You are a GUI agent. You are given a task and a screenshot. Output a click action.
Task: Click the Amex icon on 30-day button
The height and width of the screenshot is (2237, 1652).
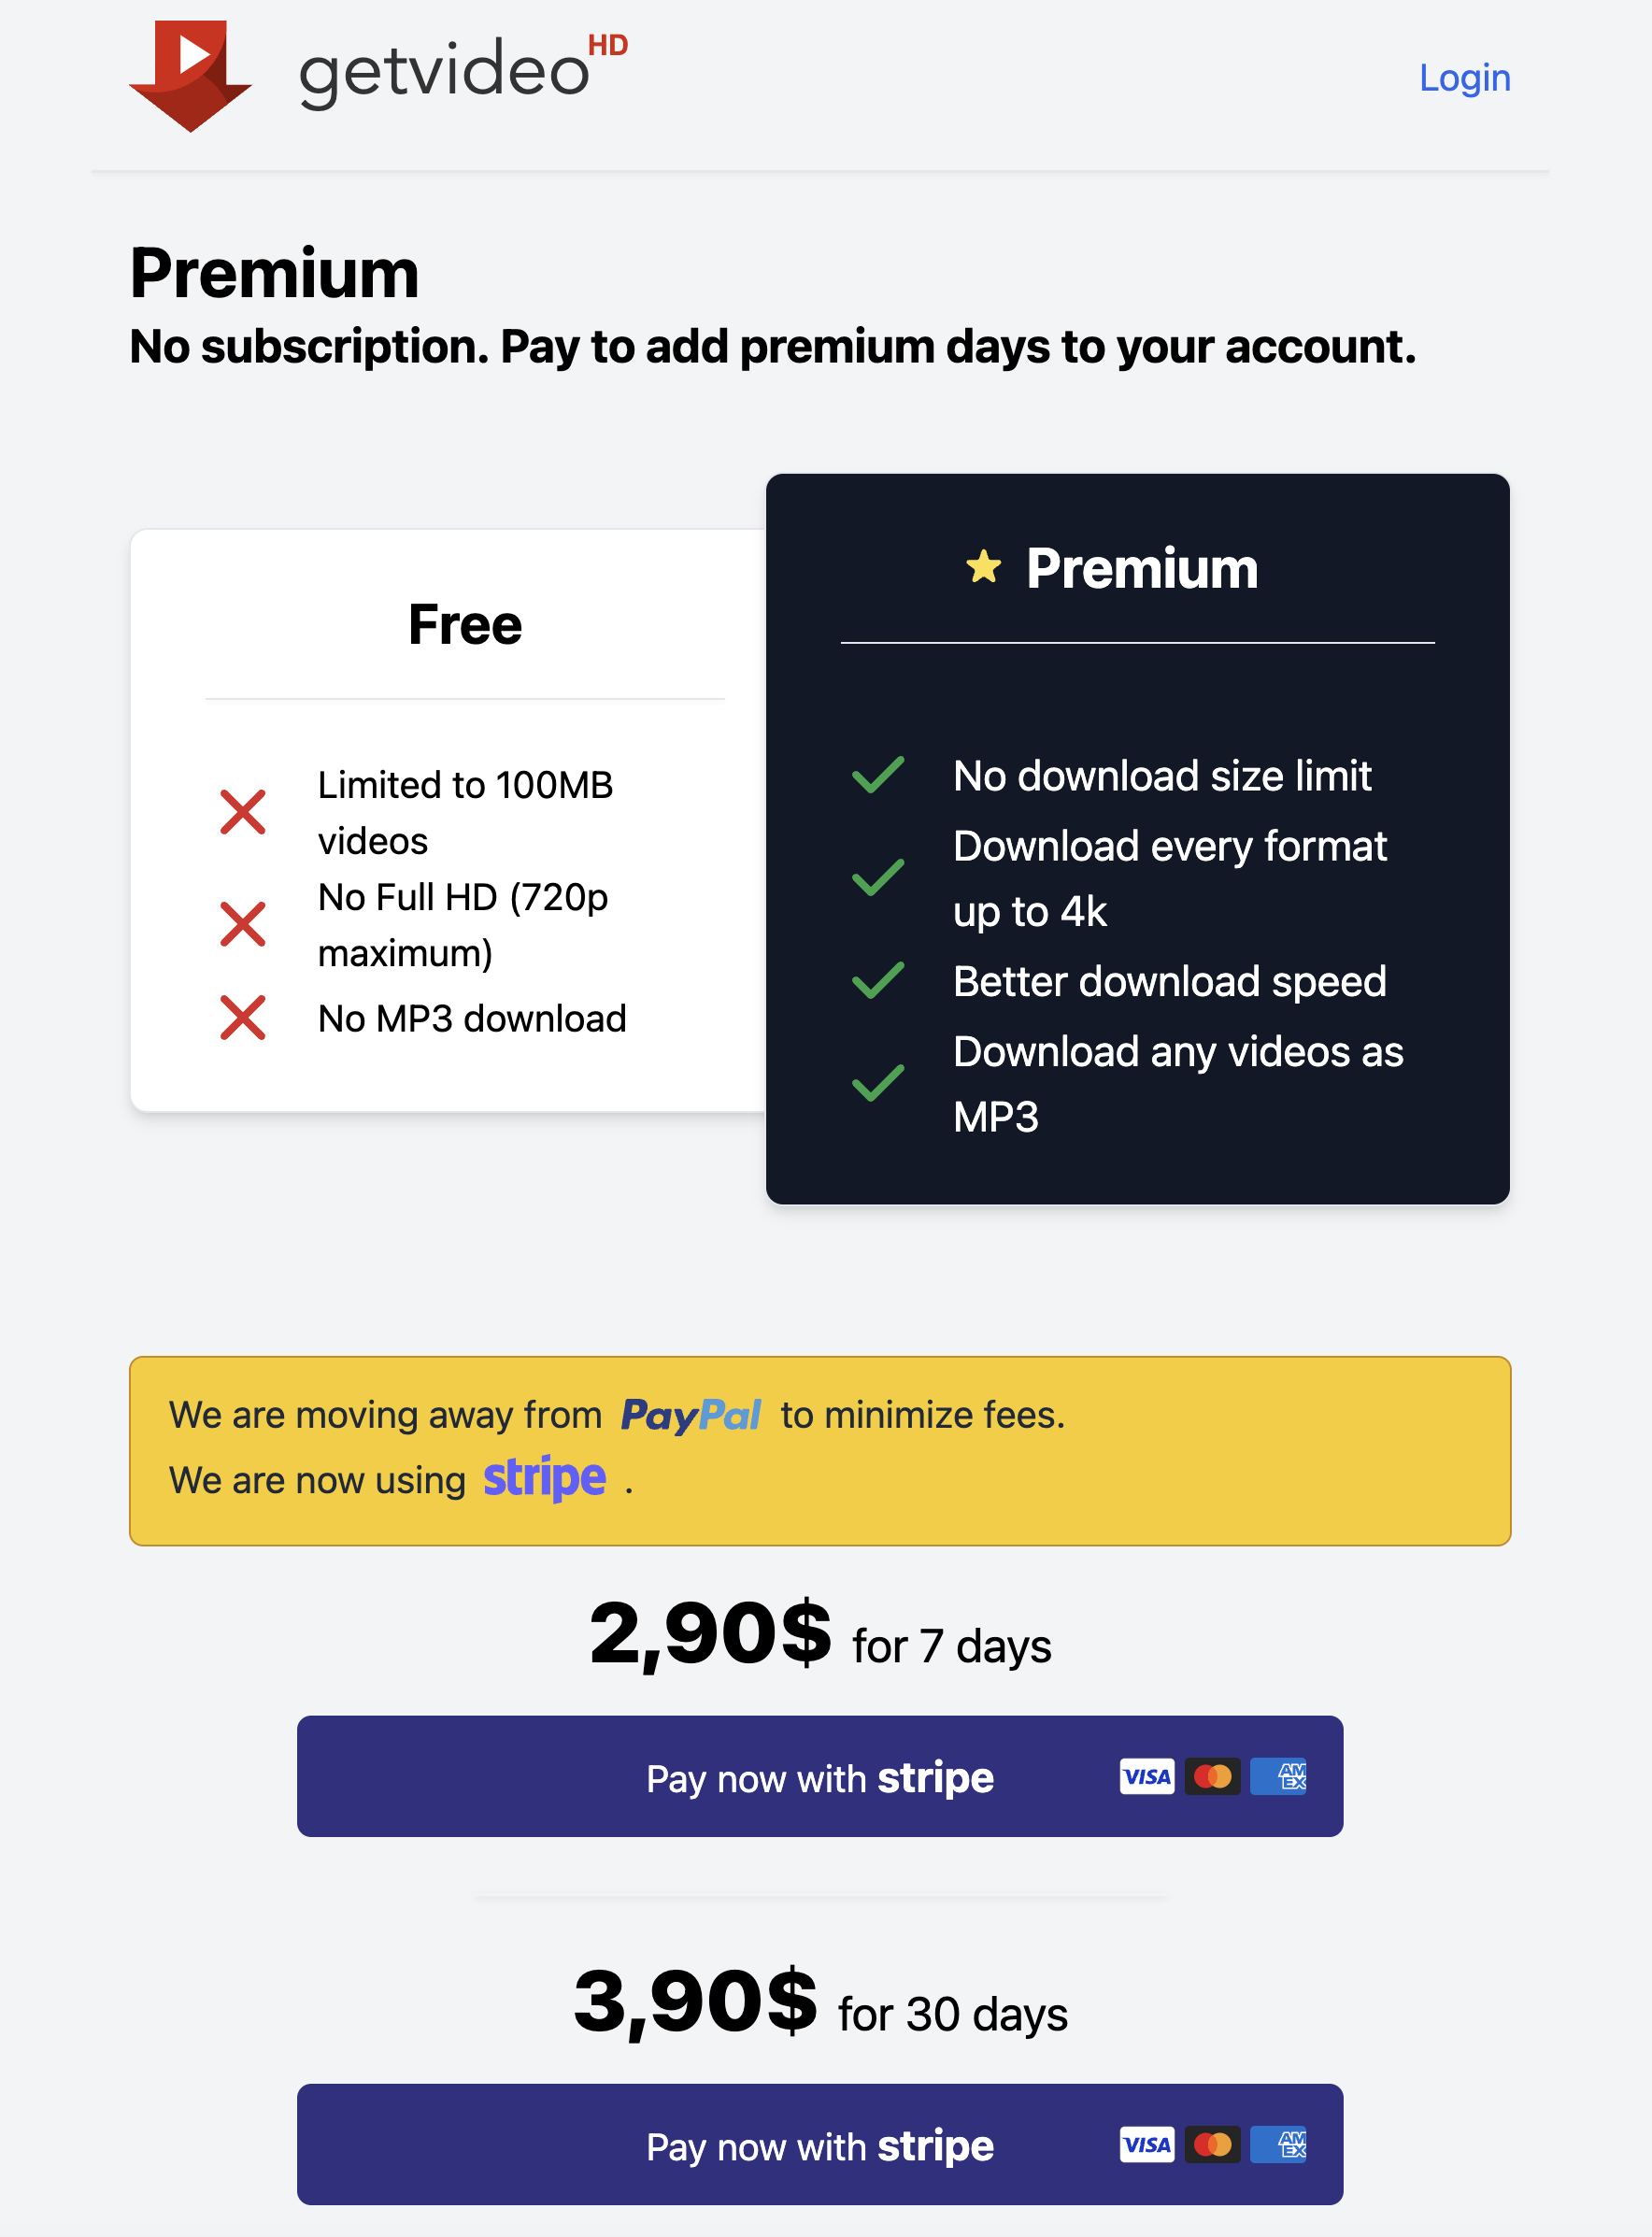[x=1278, y=2144]
